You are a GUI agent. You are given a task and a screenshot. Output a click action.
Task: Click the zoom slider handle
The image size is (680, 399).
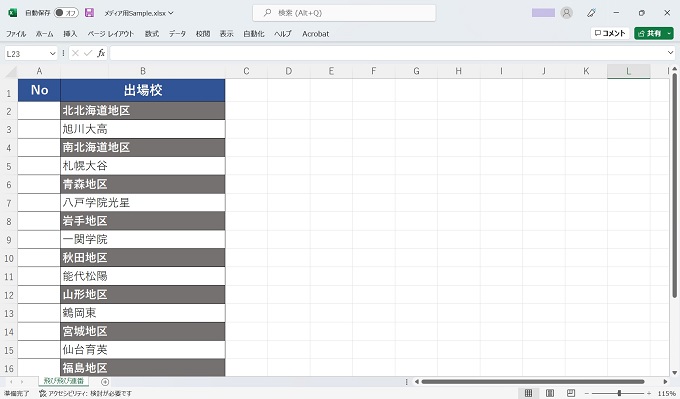(619, 393)
